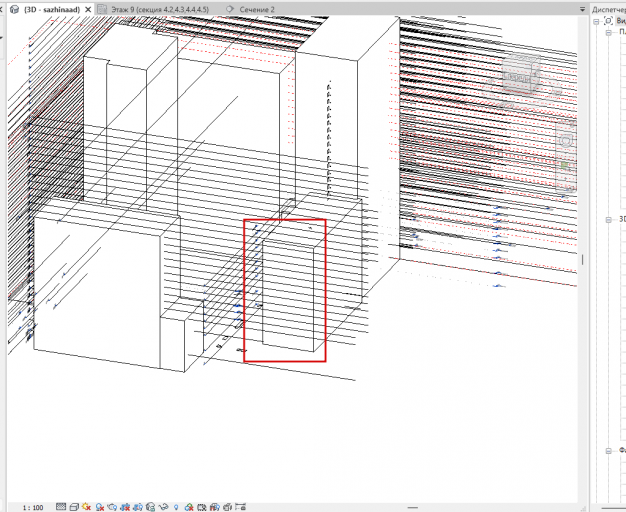The height and width of the screenshot is (512, 626).
Task: Click the navigation bar steering wheel
Action: pyautogui.click(x=566, y=141)
